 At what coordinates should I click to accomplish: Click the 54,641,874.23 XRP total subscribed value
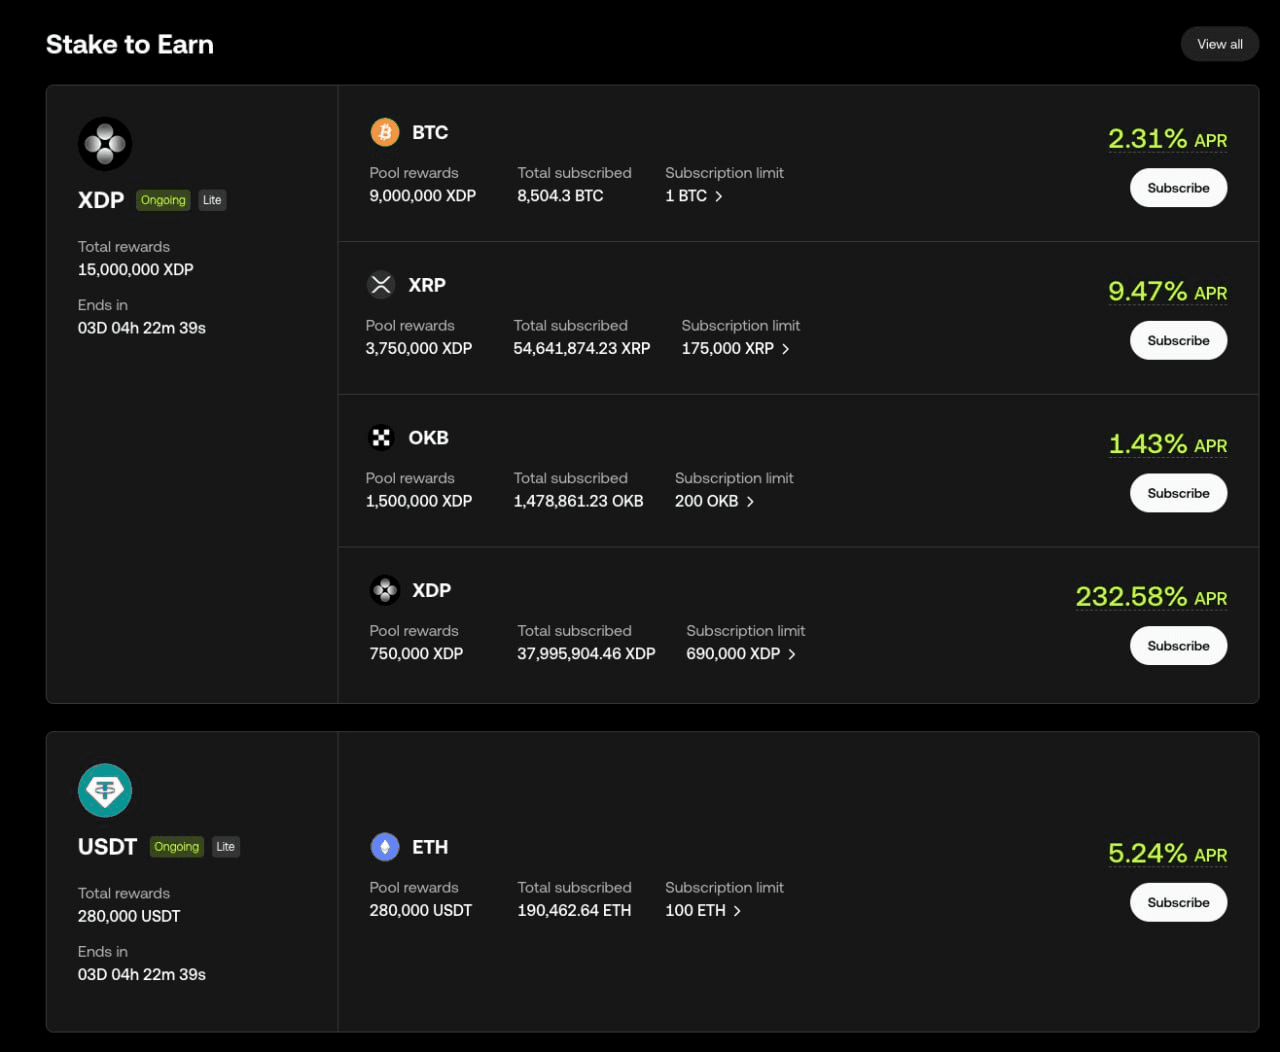(582, 349)
